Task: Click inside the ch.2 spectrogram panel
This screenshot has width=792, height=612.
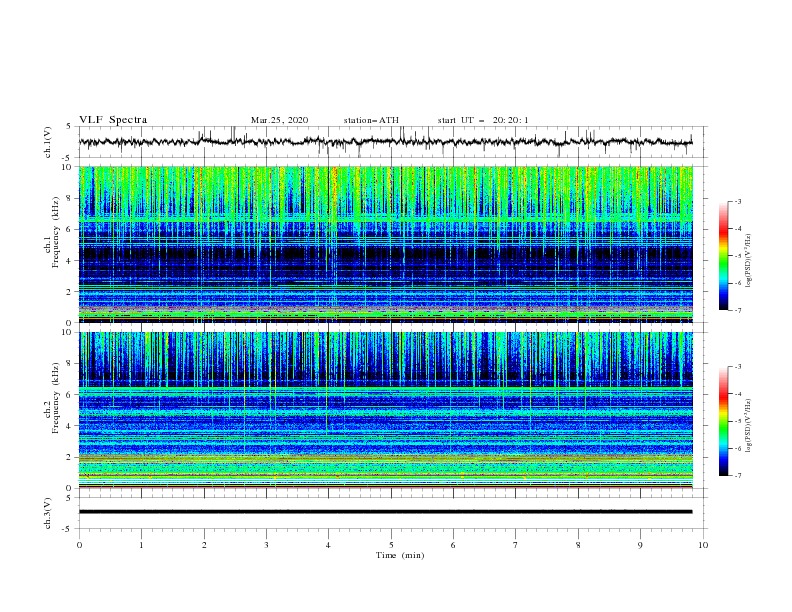Action: (385, 410)
